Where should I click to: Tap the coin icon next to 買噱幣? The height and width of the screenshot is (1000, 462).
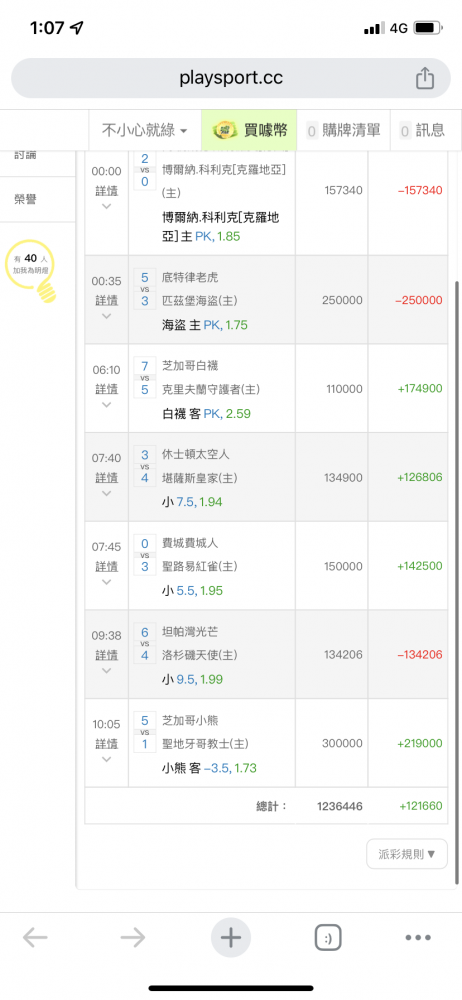point(225,130)
